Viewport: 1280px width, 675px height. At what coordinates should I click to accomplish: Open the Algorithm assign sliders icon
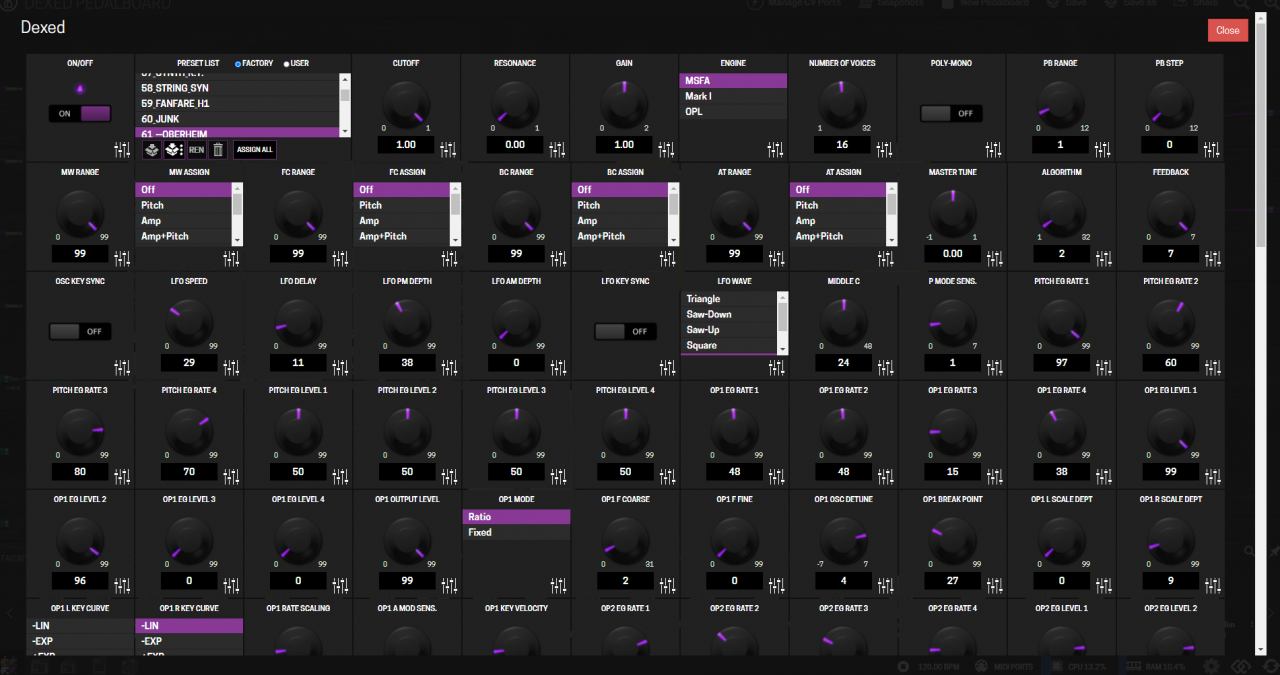point(1103,259)
